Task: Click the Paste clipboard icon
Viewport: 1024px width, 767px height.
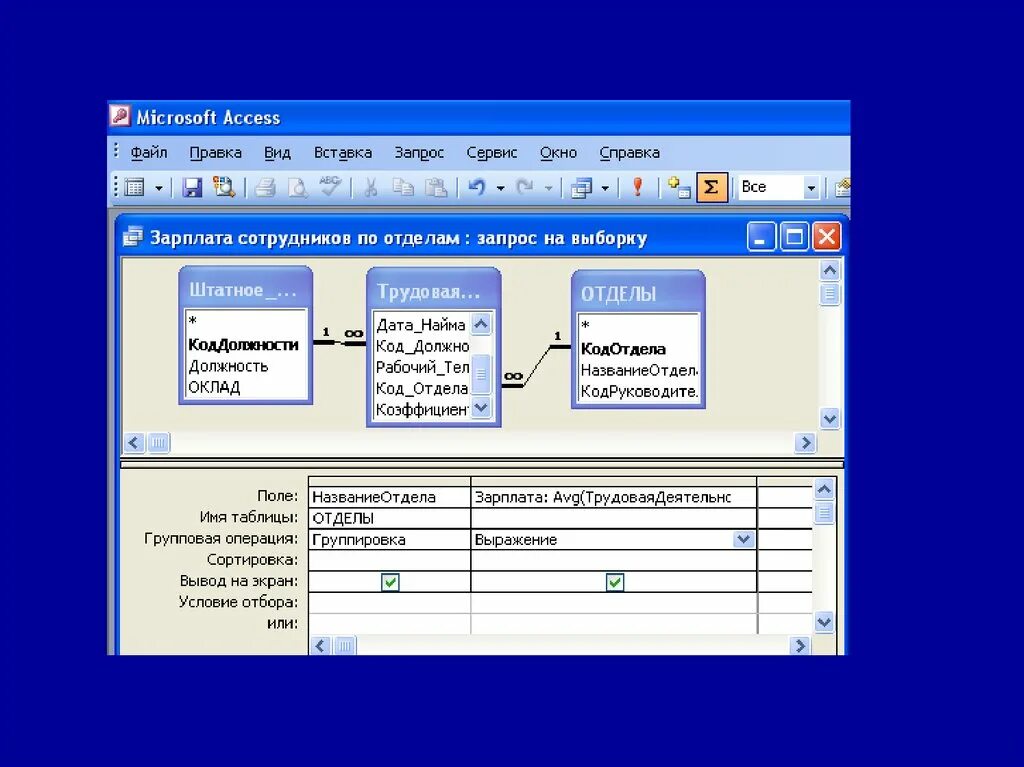Action: tap(436, 188)
